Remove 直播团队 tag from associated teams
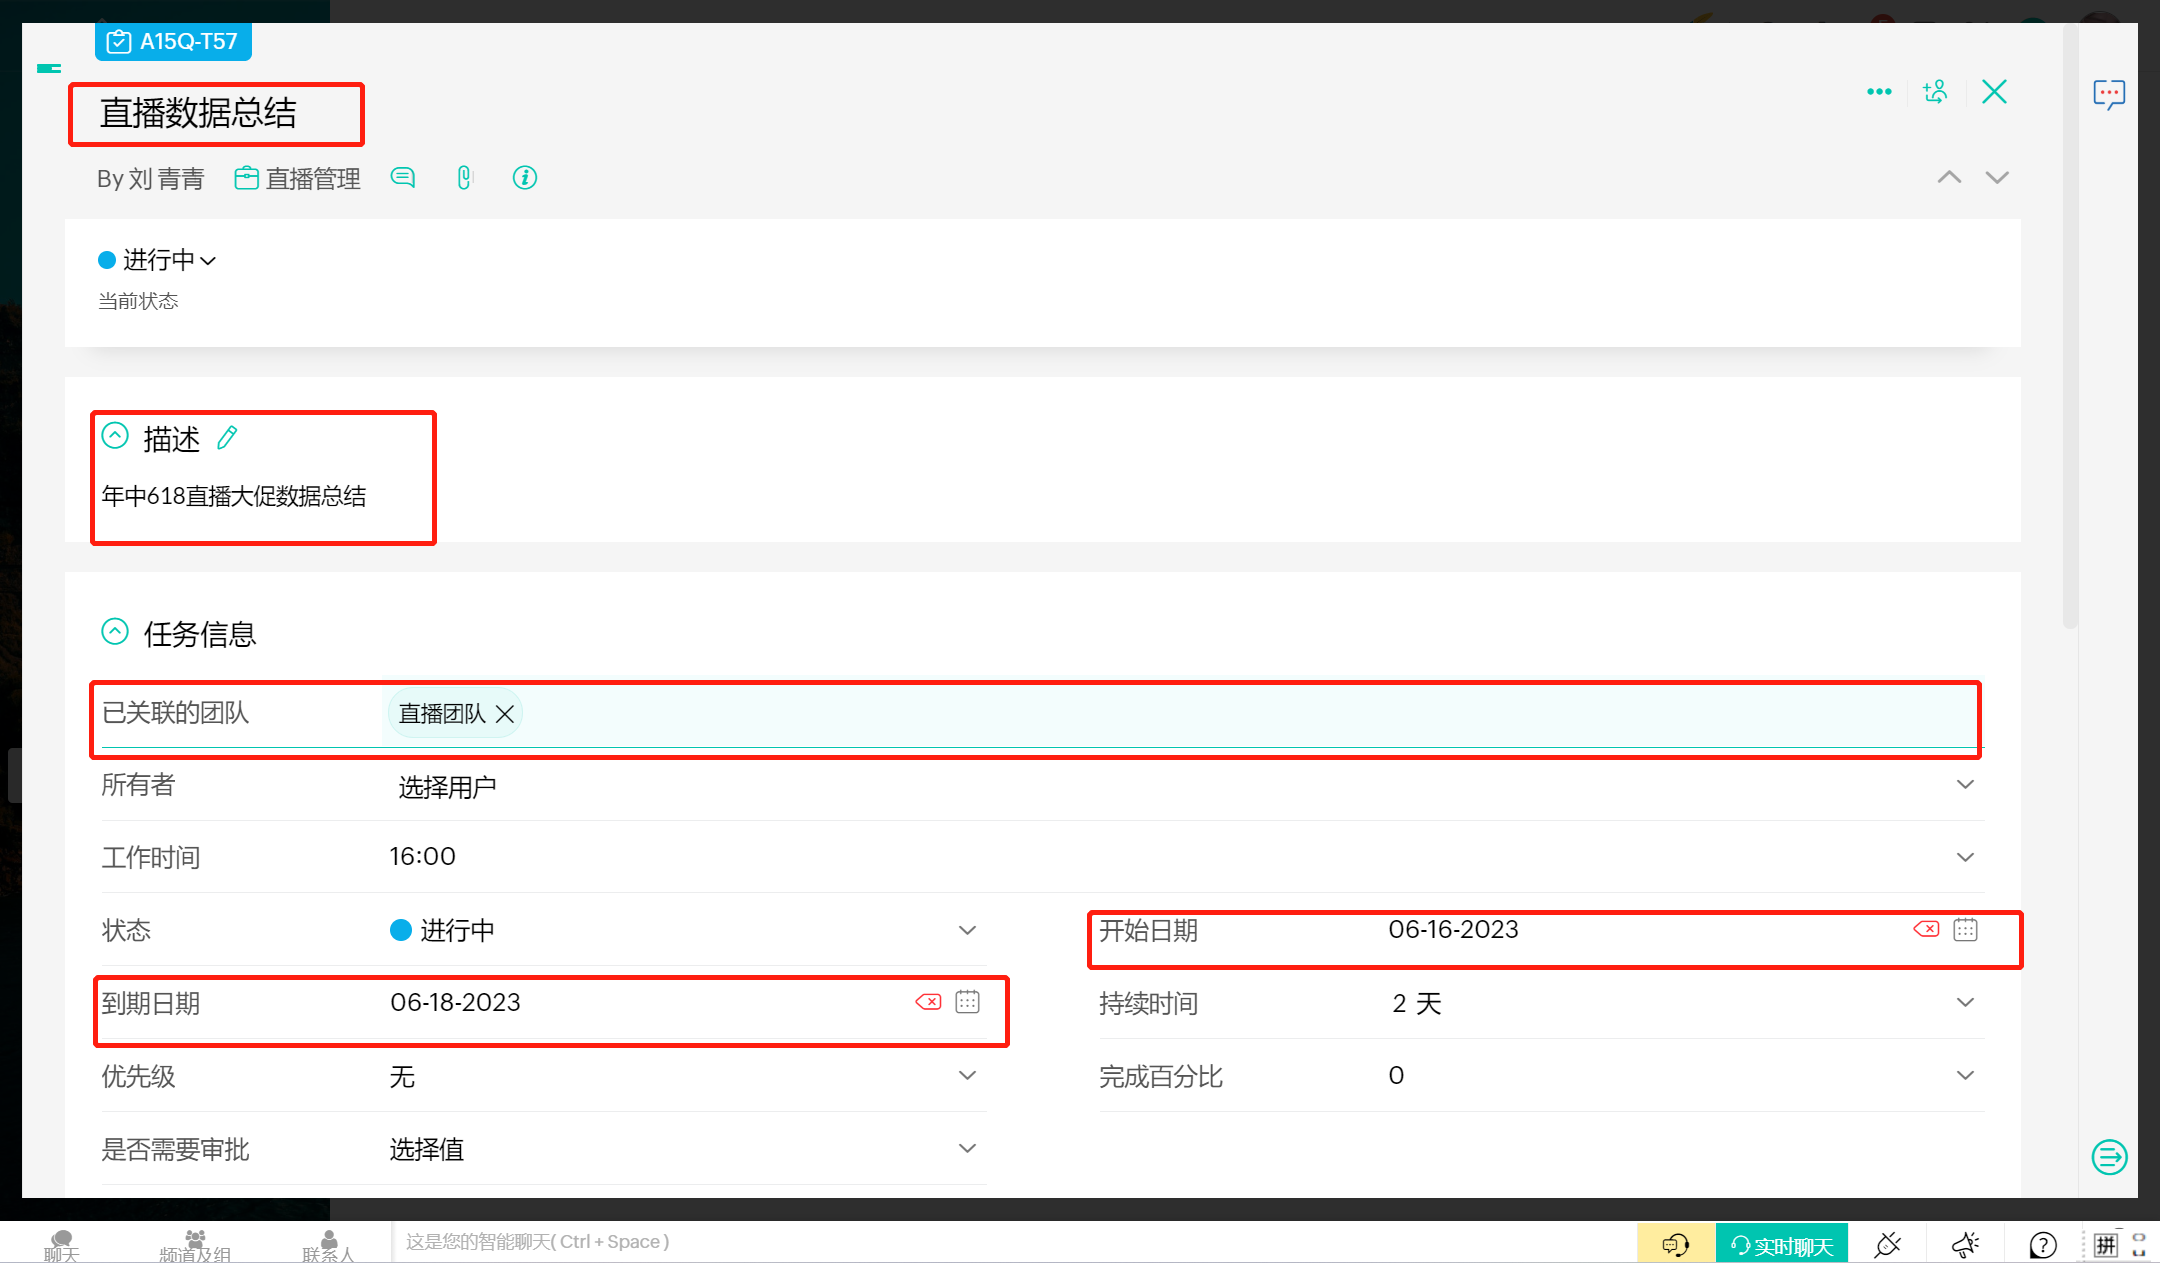 click(x=505, y=714)
